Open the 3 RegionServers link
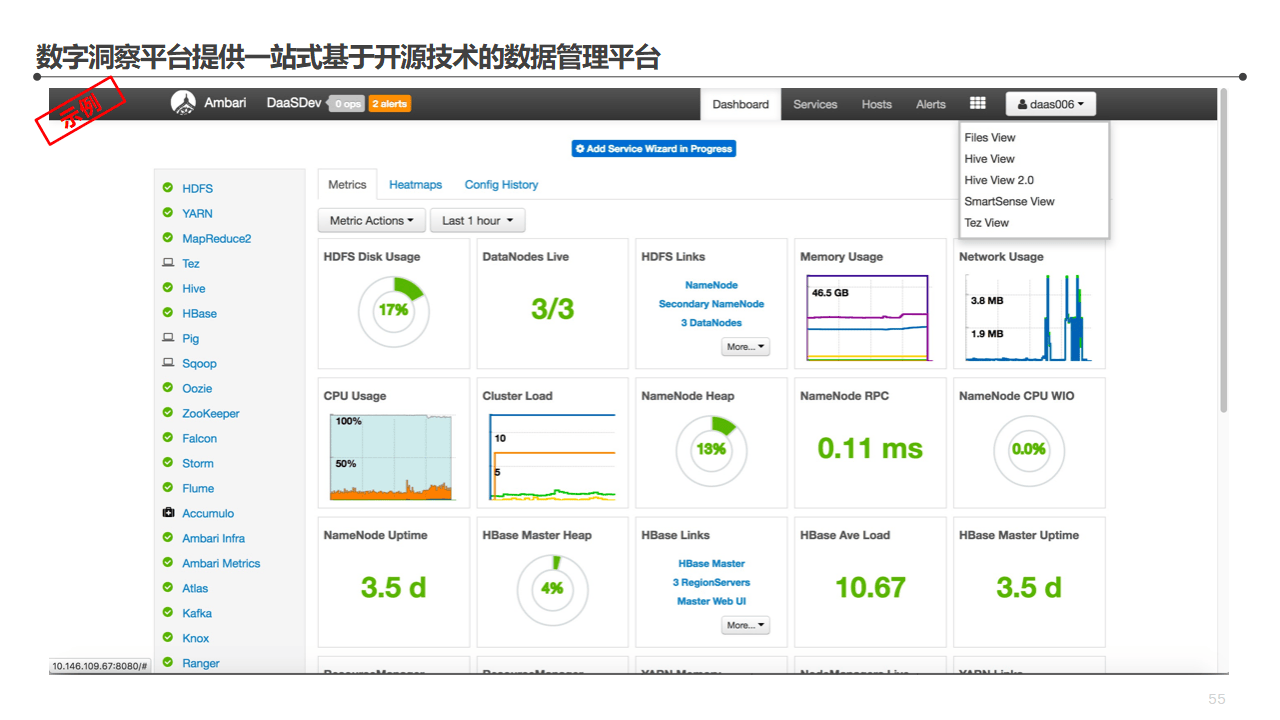The image size is (1280, 720). pos(711,582)
